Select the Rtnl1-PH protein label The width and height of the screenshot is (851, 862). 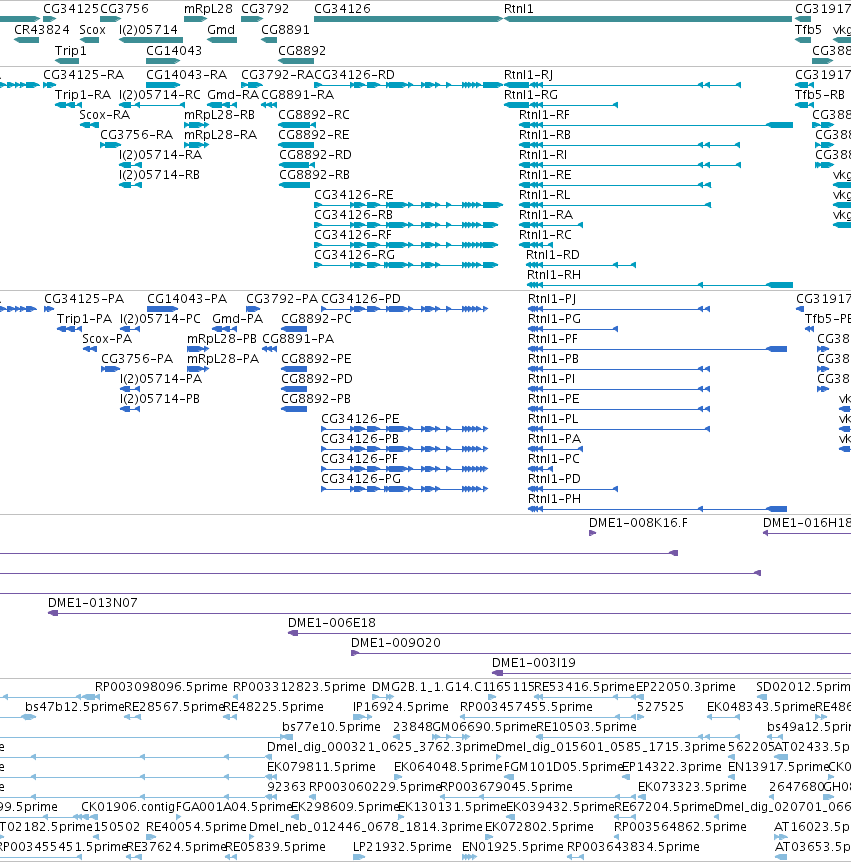554,499
